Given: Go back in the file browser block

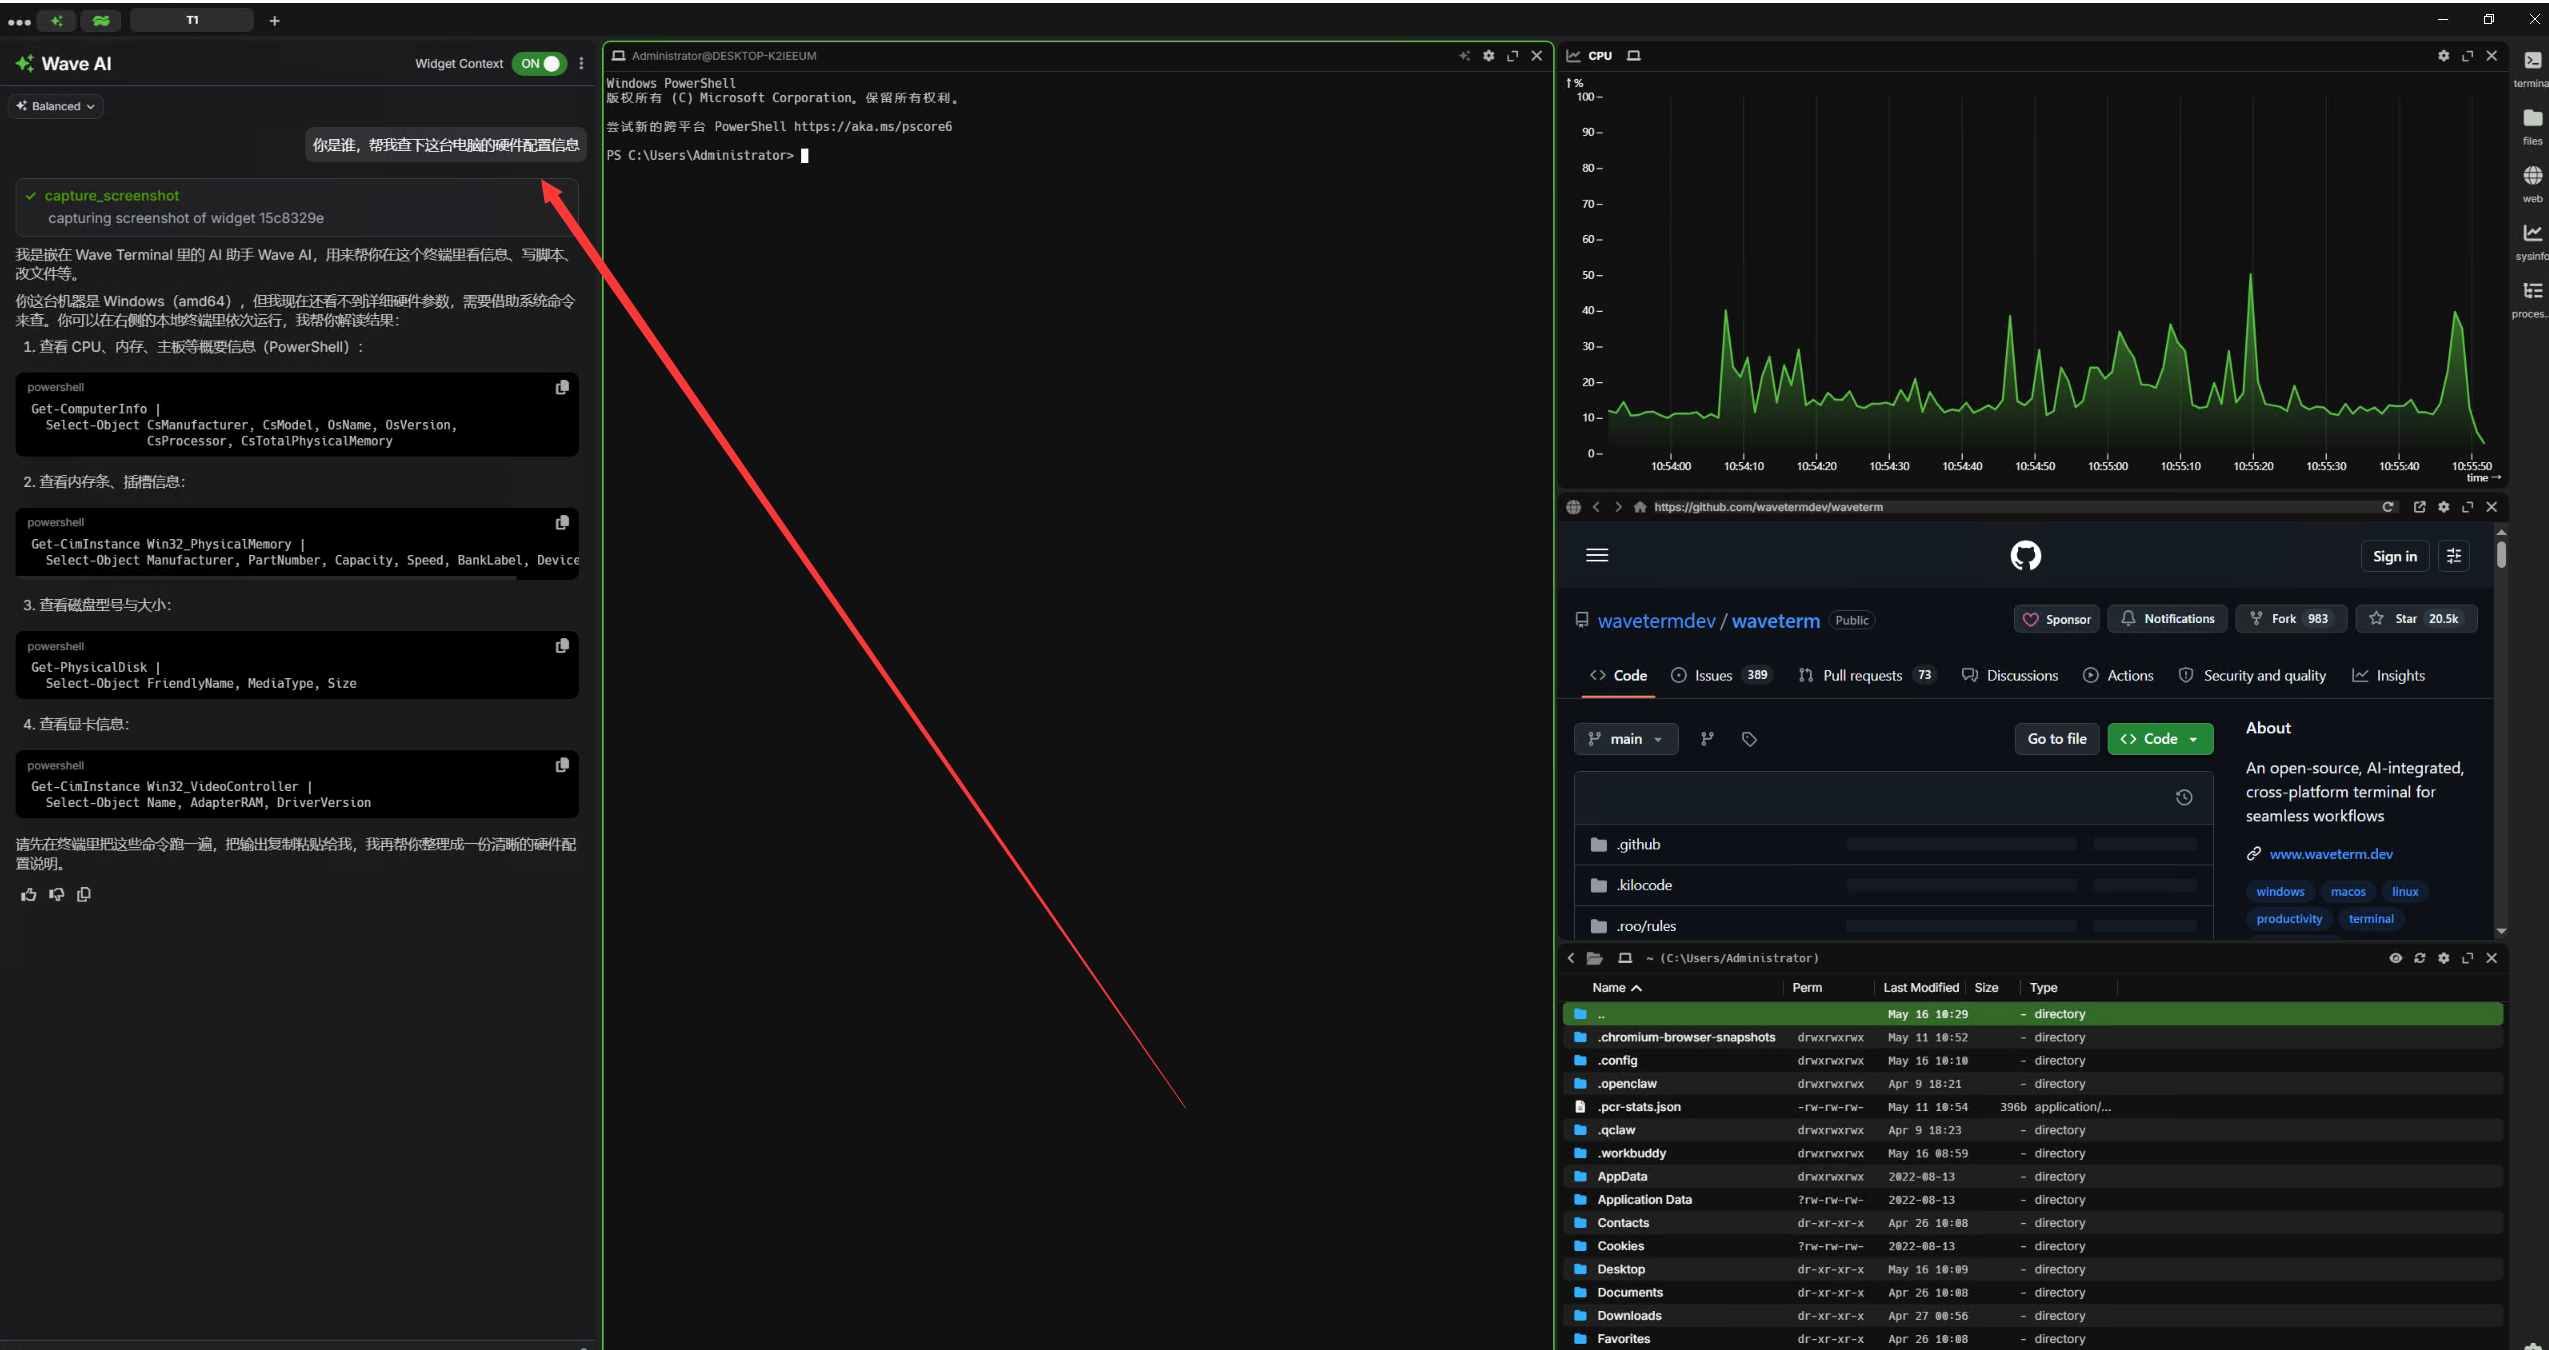Looking at the screenshot, I should coord(1571,958).
